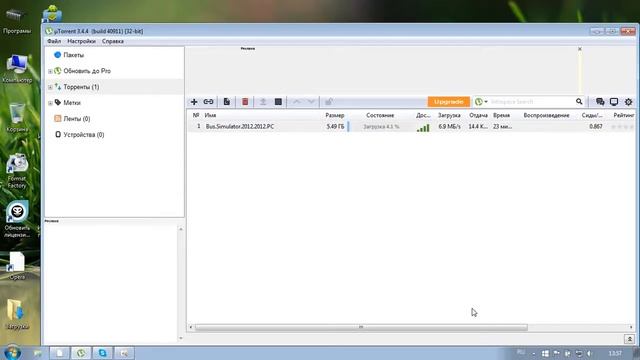The height and width of the screenshot is (360, 640).
Task: Sort by Рейтинг column header
Action: 624,116
